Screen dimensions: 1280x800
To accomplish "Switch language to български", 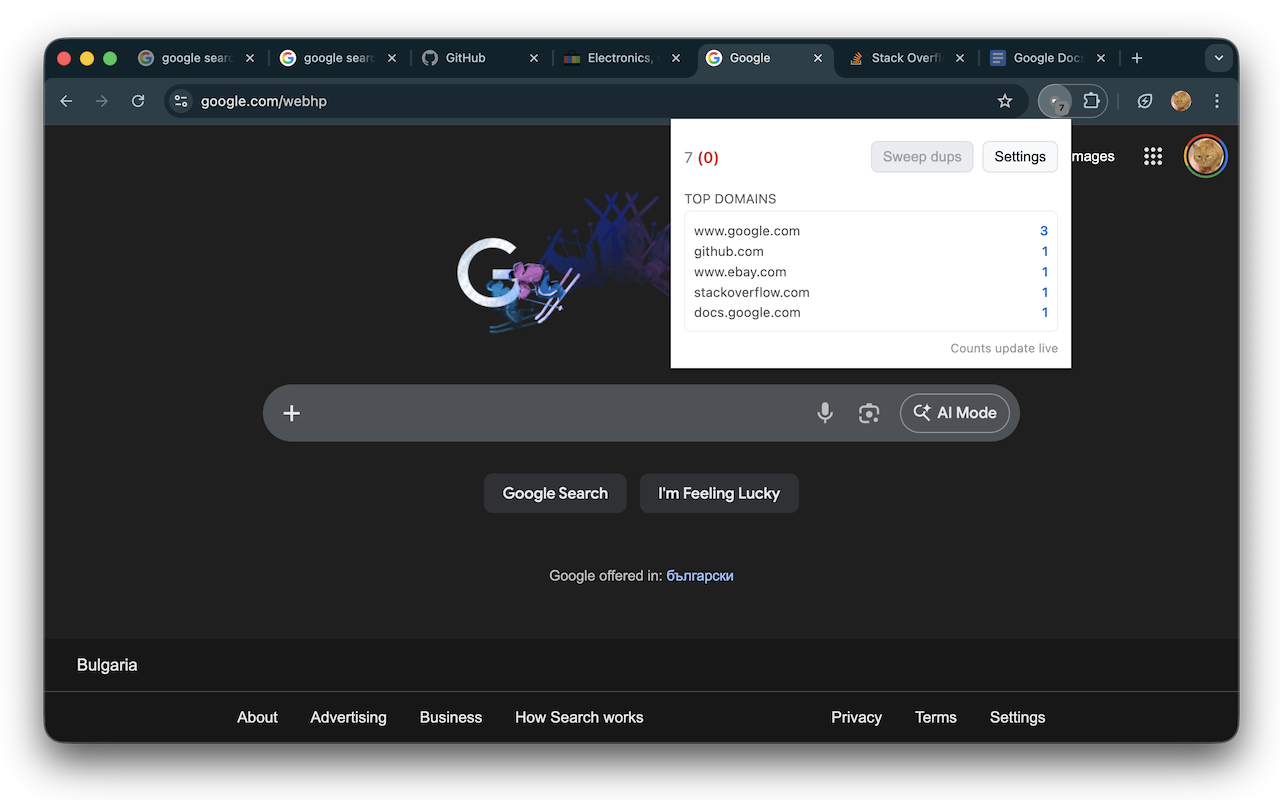I will (x=700, y=576).
